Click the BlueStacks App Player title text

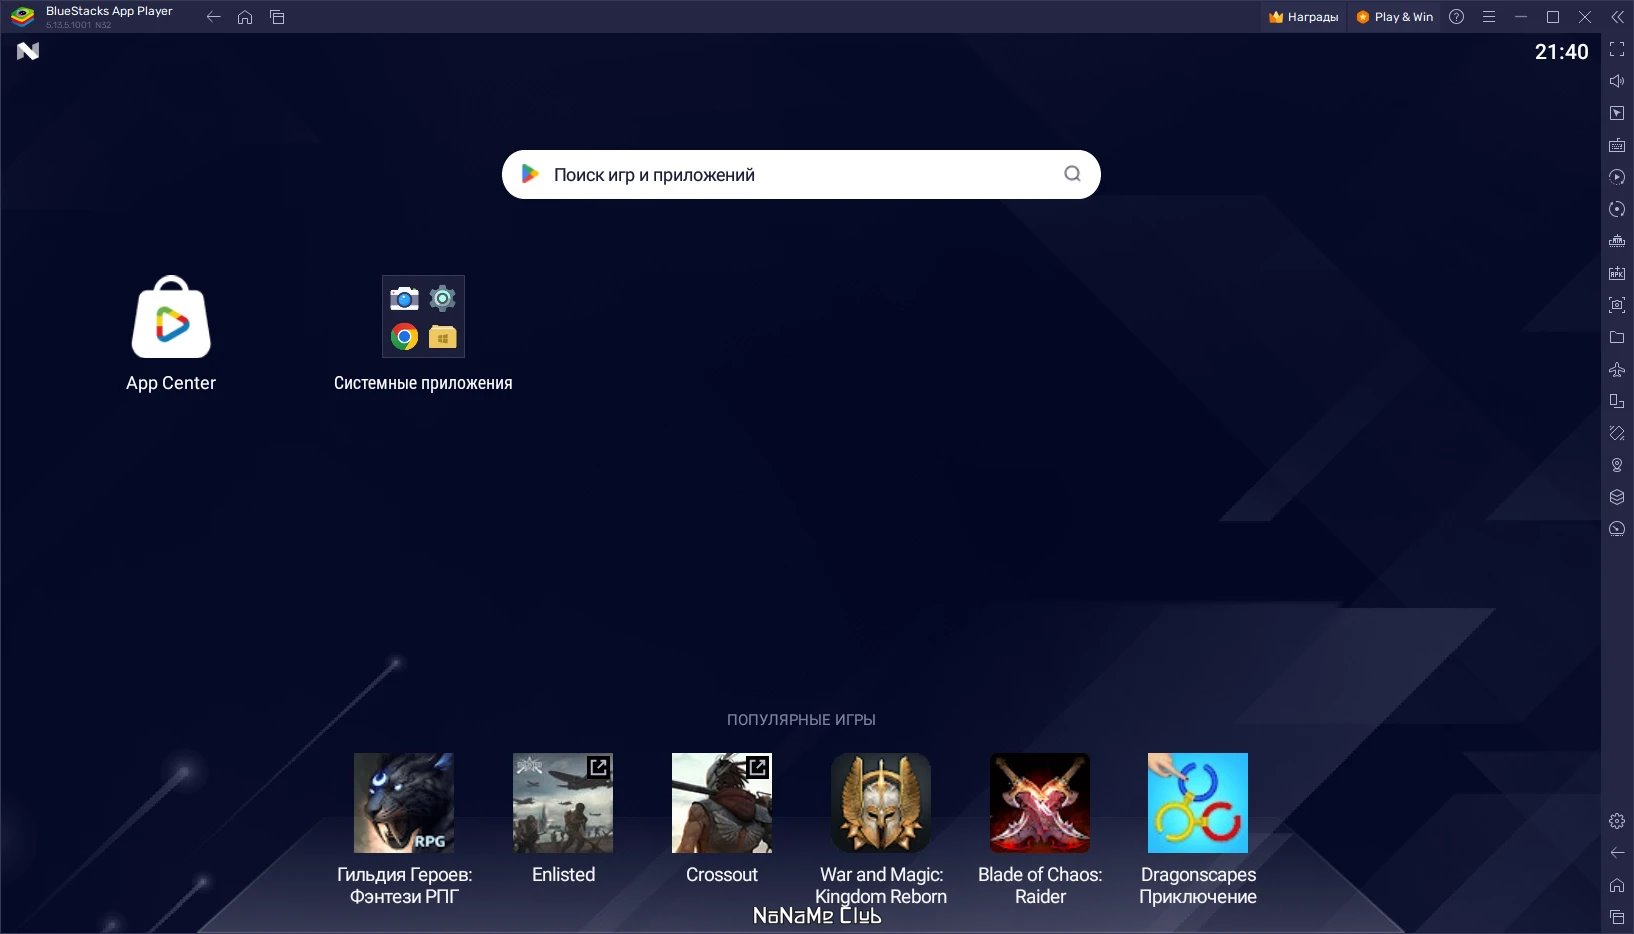coord(109,11)
